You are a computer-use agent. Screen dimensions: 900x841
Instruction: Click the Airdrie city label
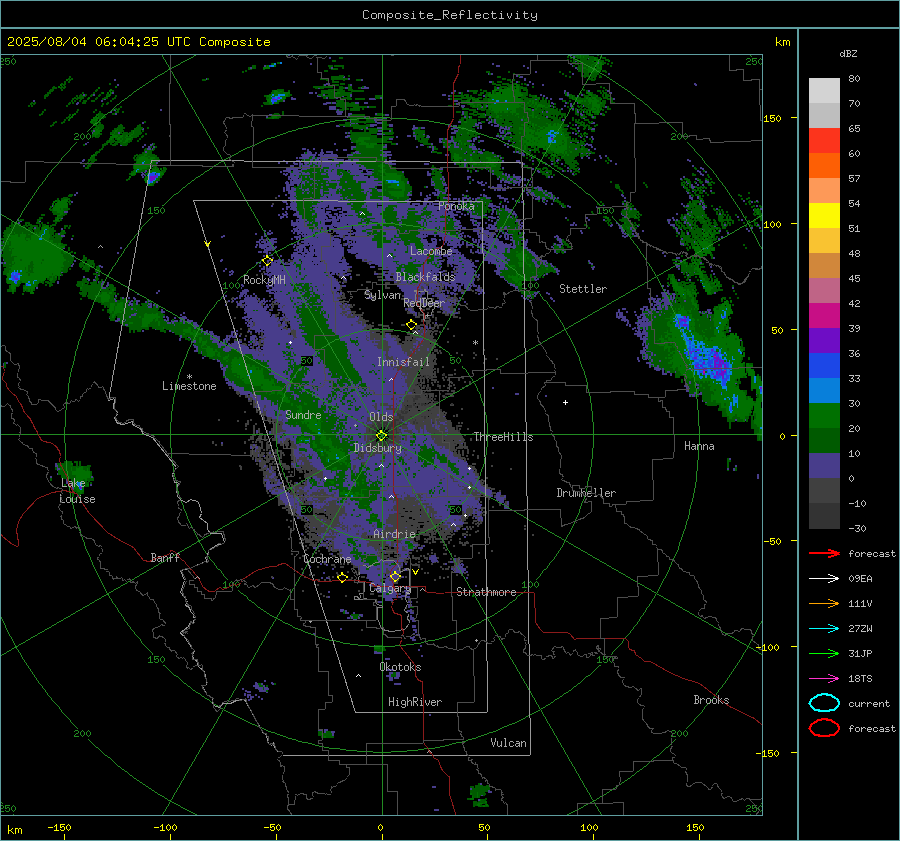point(394,534)
